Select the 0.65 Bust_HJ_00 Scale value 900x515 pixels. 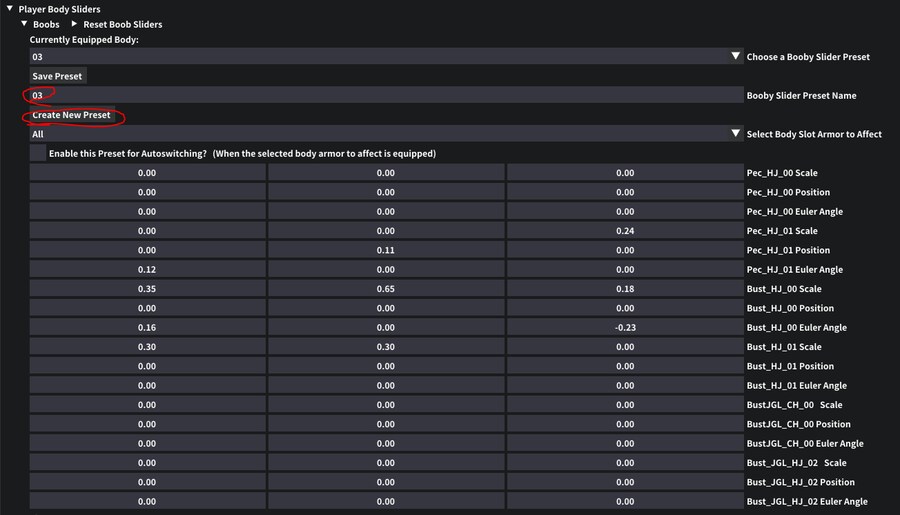[385, 289]
